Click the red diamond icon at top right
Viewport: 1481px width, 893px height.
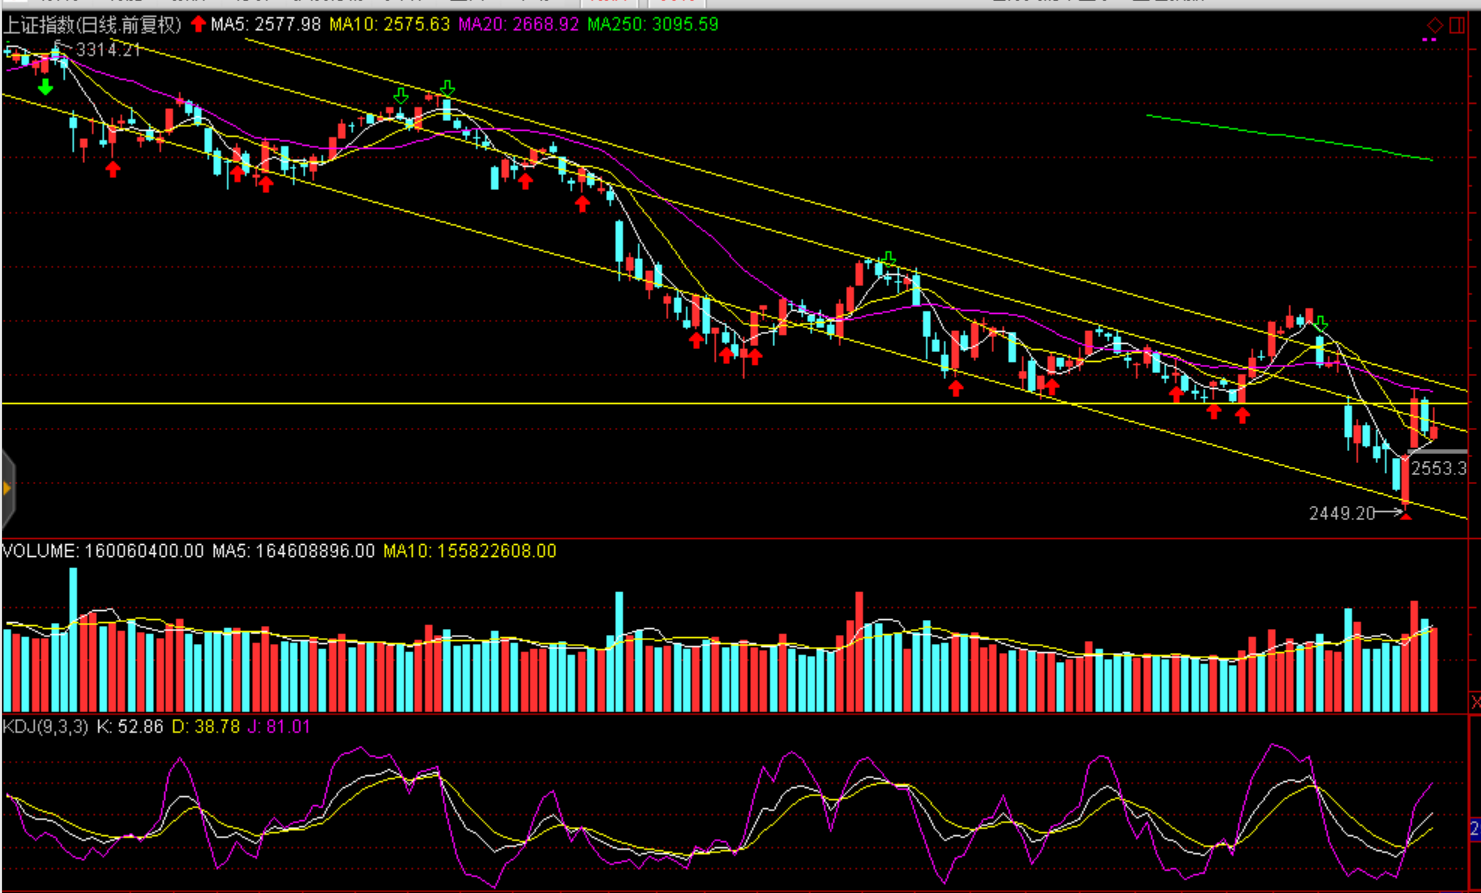coord(1434,25)
